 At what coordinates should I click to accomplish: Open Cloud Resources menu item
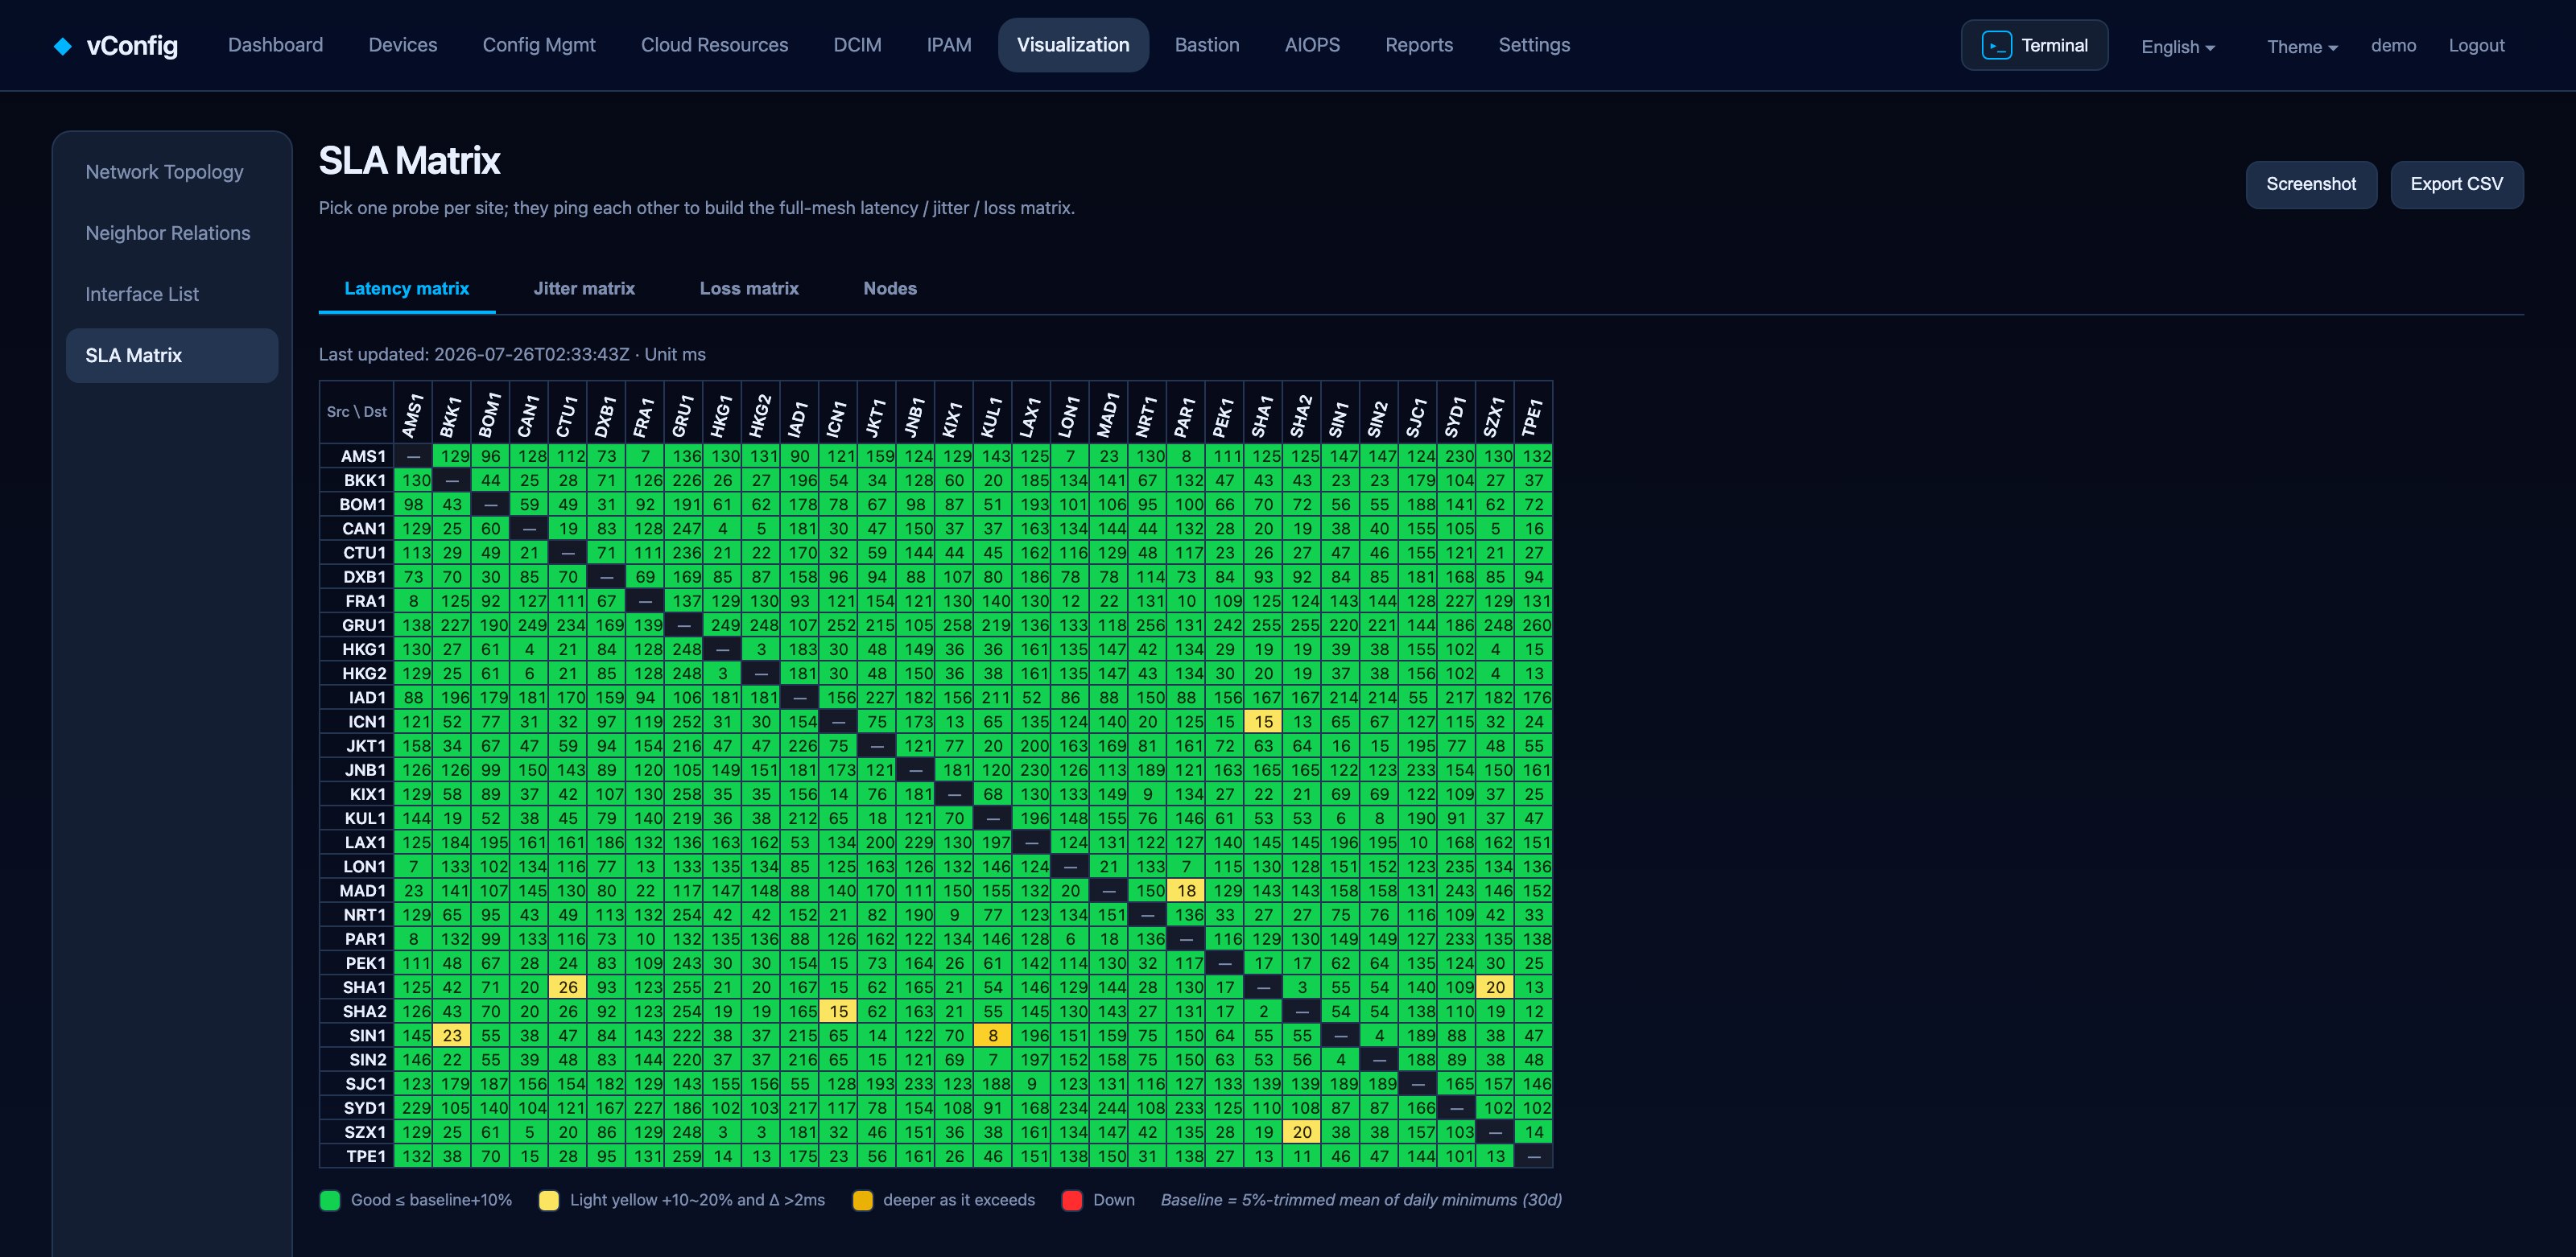(x=714, y=45)
